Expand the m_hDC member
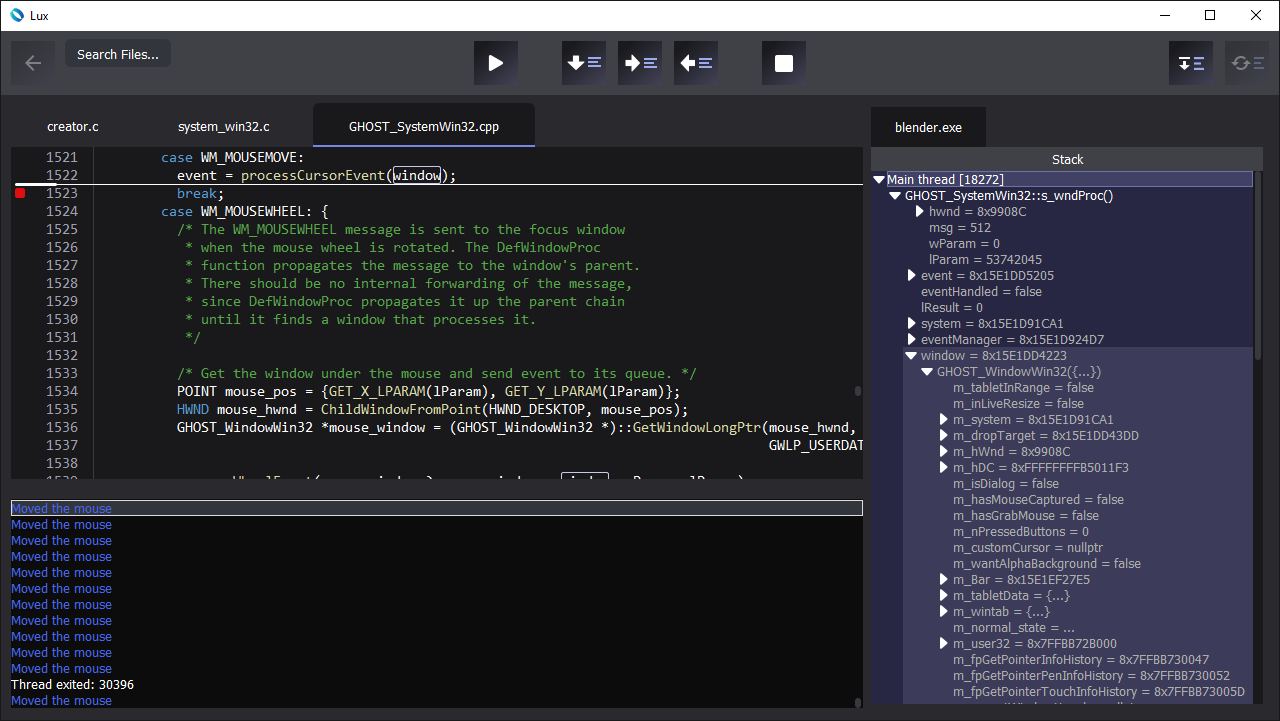 (943, 468)
